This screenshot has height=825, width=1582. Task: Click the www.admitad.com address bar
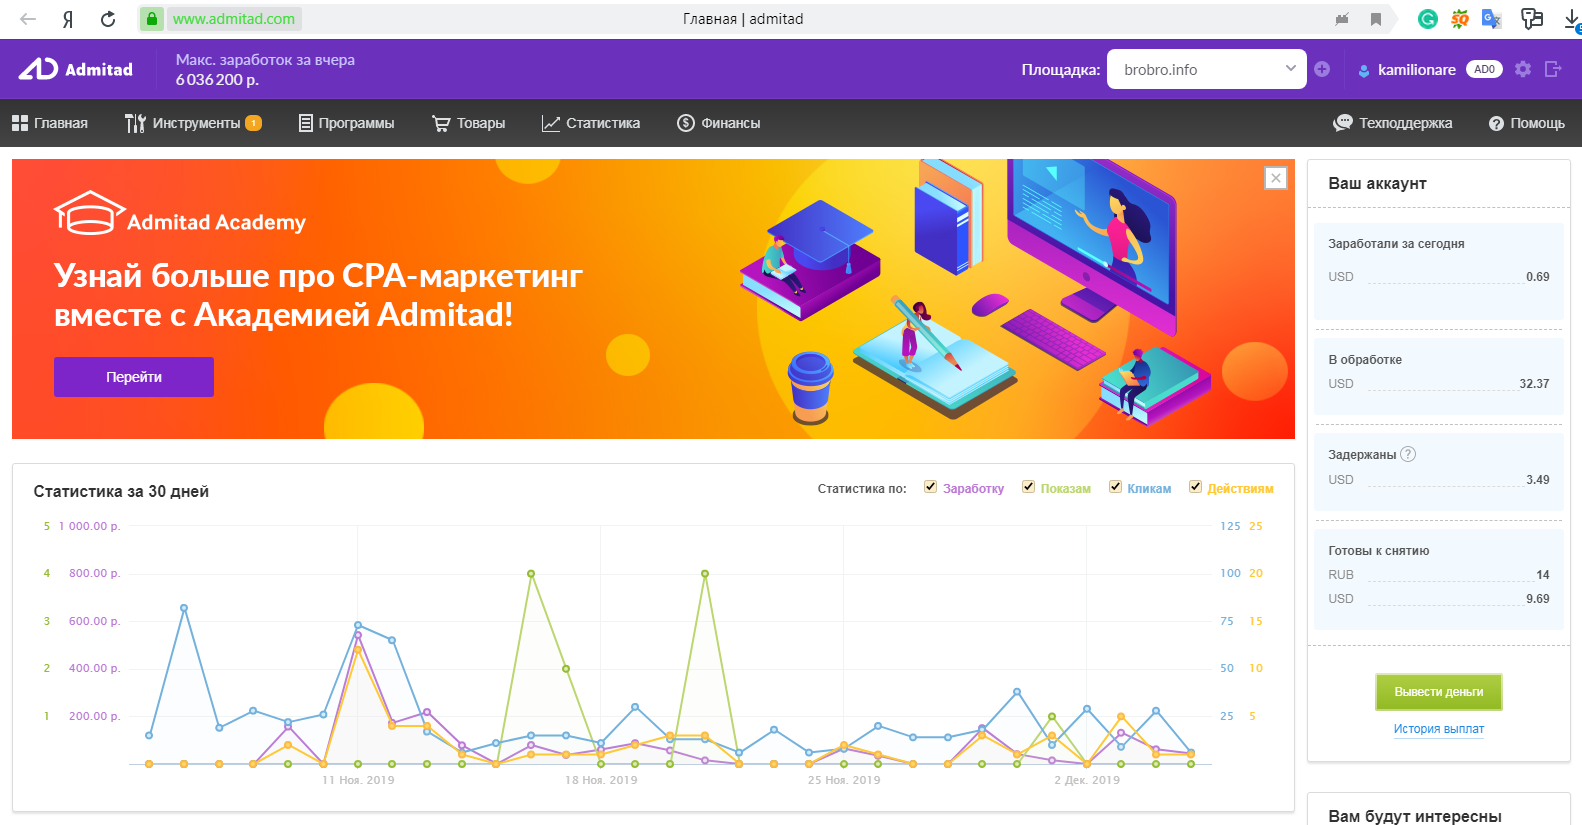coord(234,19)
